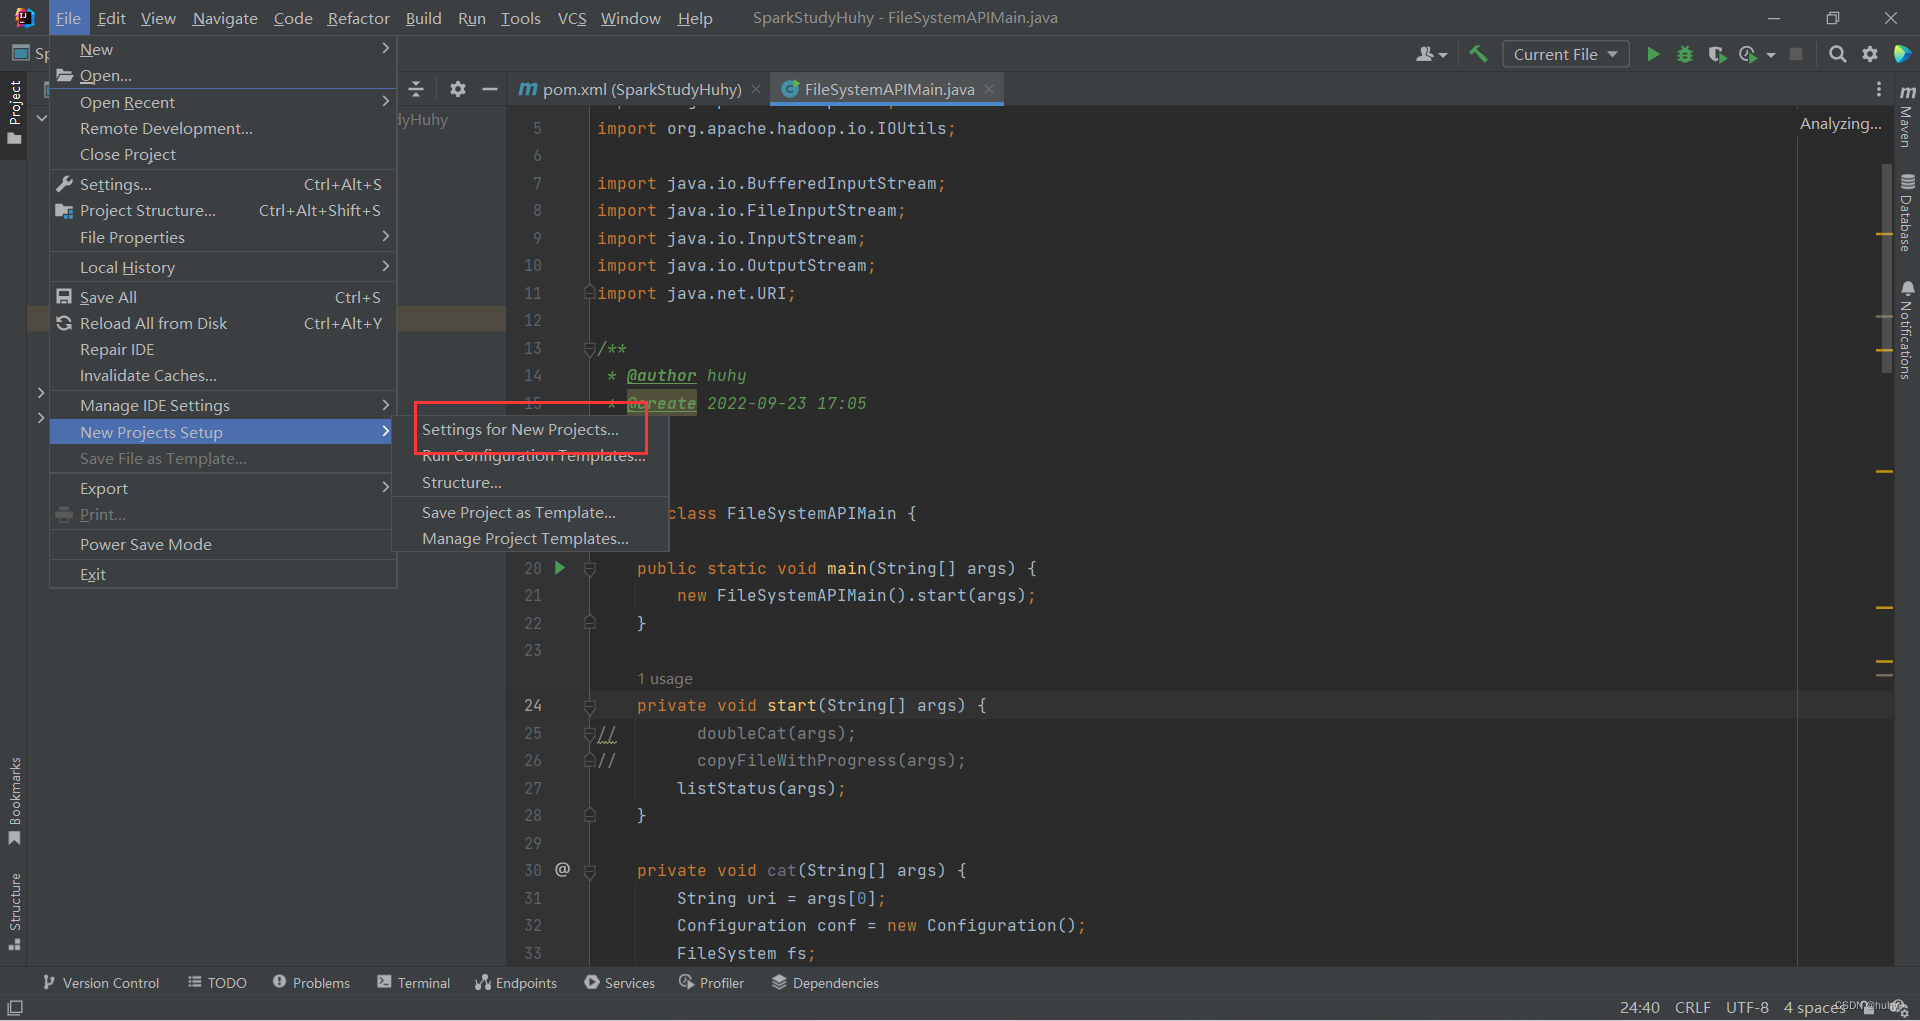Switch to pom.xml editor tab
This screenshot has height=1021, width=1920.
640,89
